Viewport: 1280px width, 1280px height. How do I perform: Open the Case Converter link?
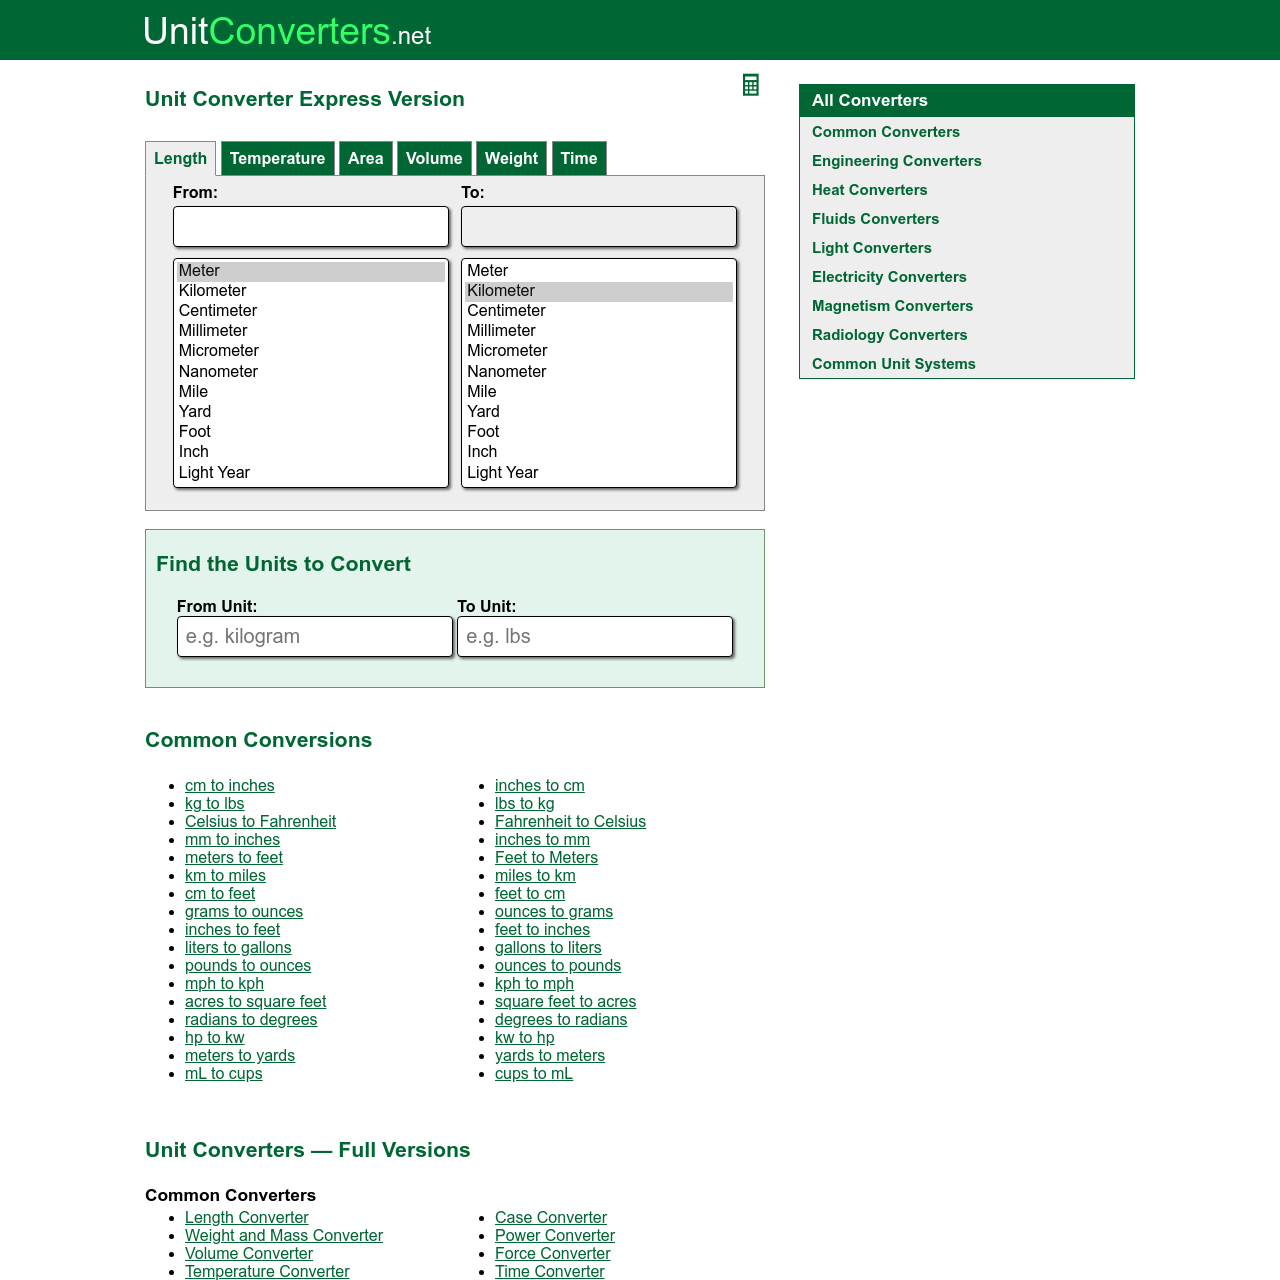tap(551, 1218)
